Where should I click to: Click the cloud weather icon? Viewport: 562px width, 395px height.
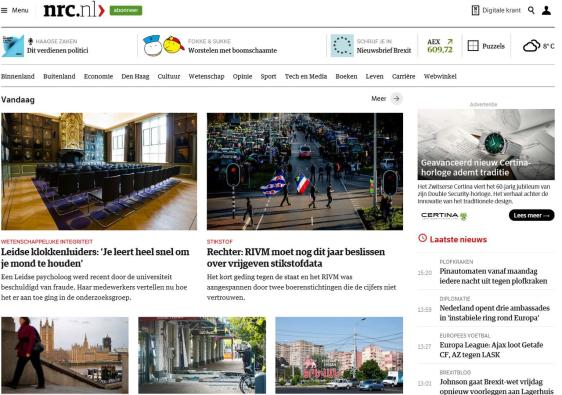click(531, 46)
